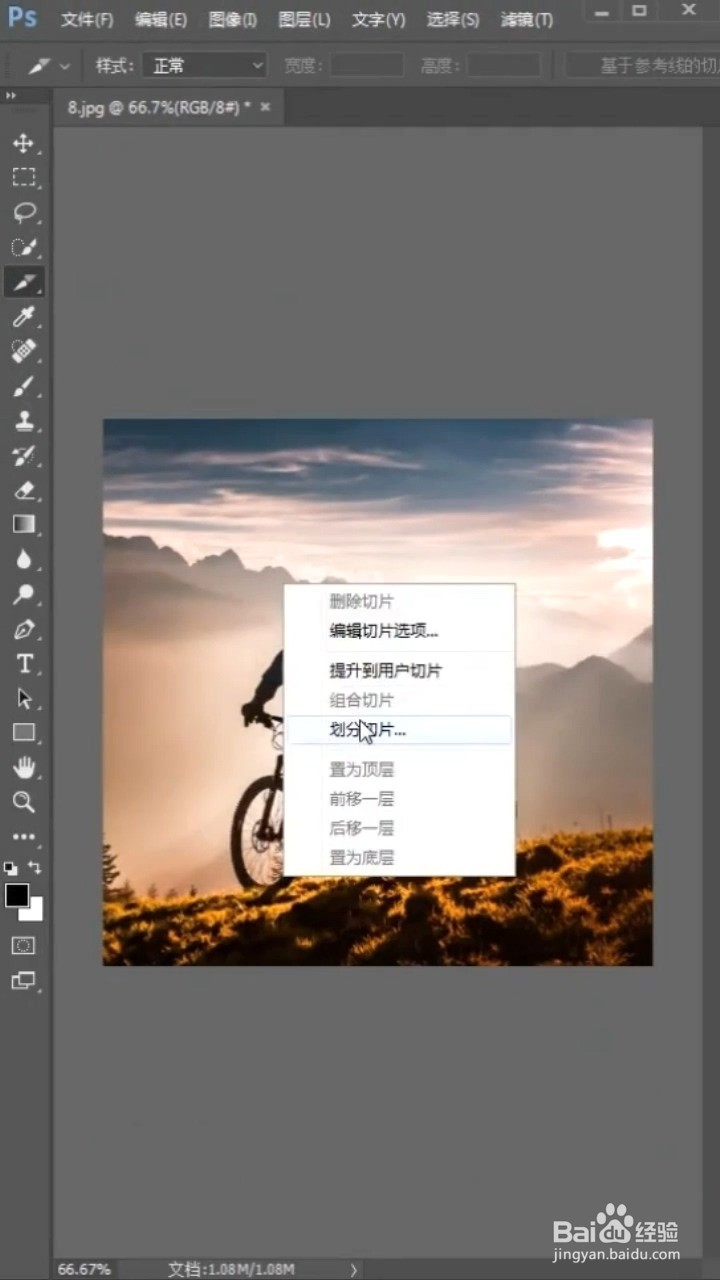The image size is (720, 1280).
Task: Expand the toolbar double-arrow
Action: [x=11, y=96]
